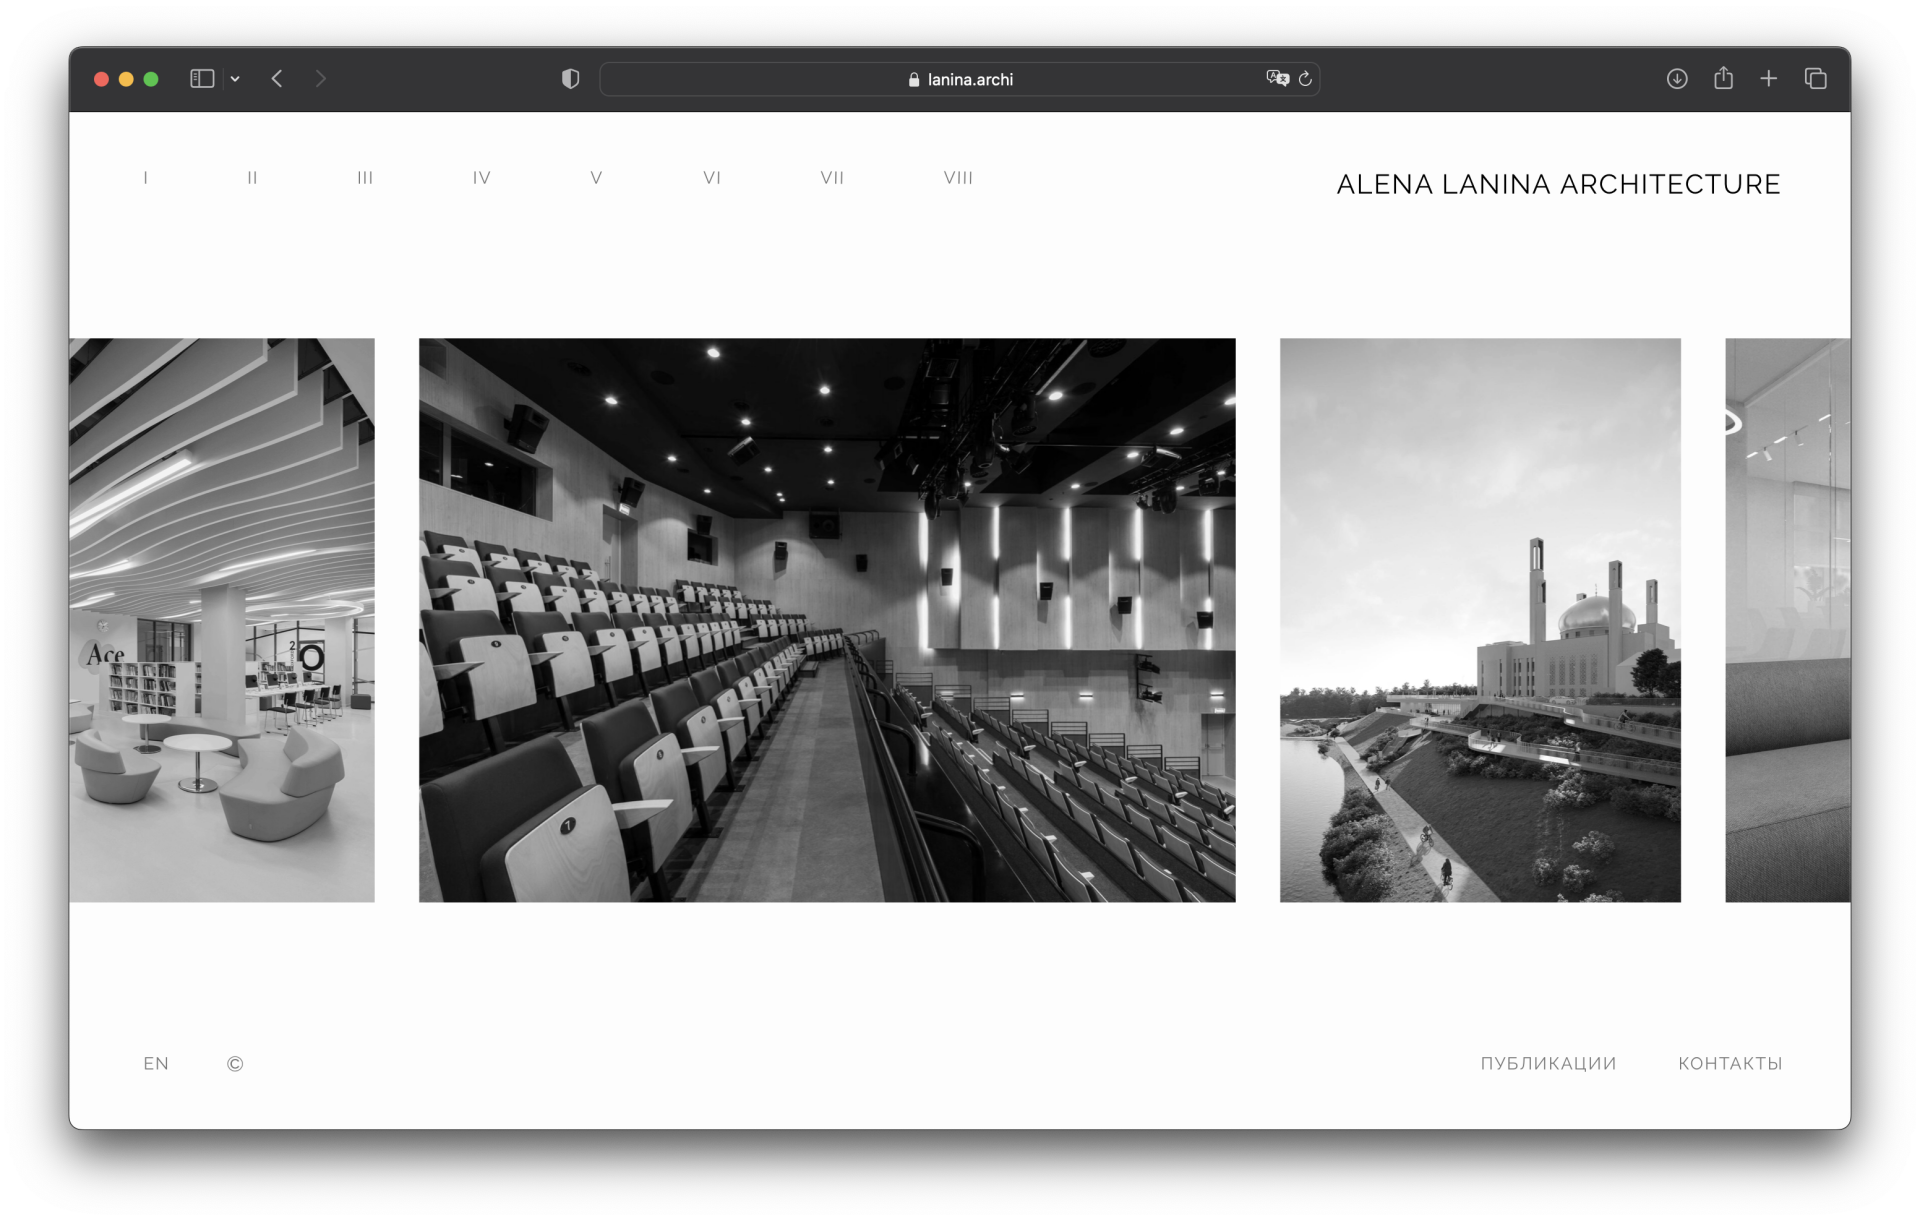Open section II in the navigation
This screenshot has height=1221, width=1920.
(x=252, y=178)
